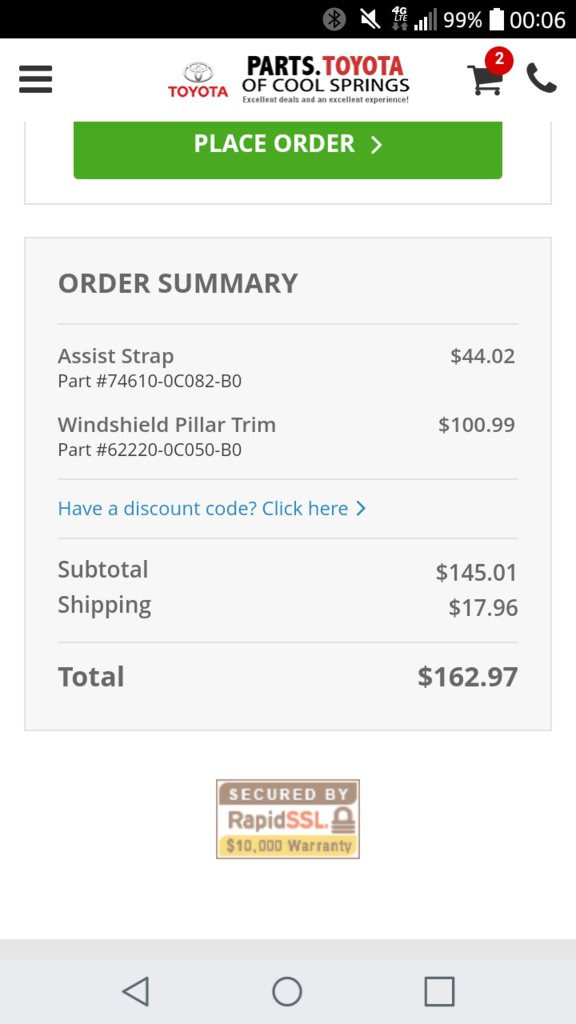Tap the Android back button

tap(136, 991)
